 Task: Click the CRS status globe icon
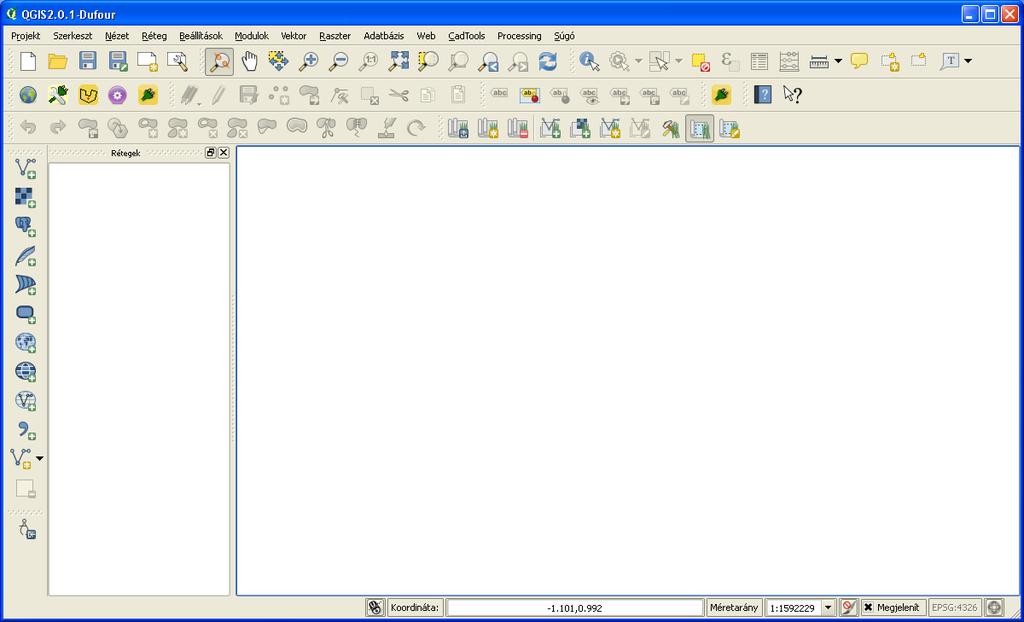pyautogui.click(x=994, y=608)
